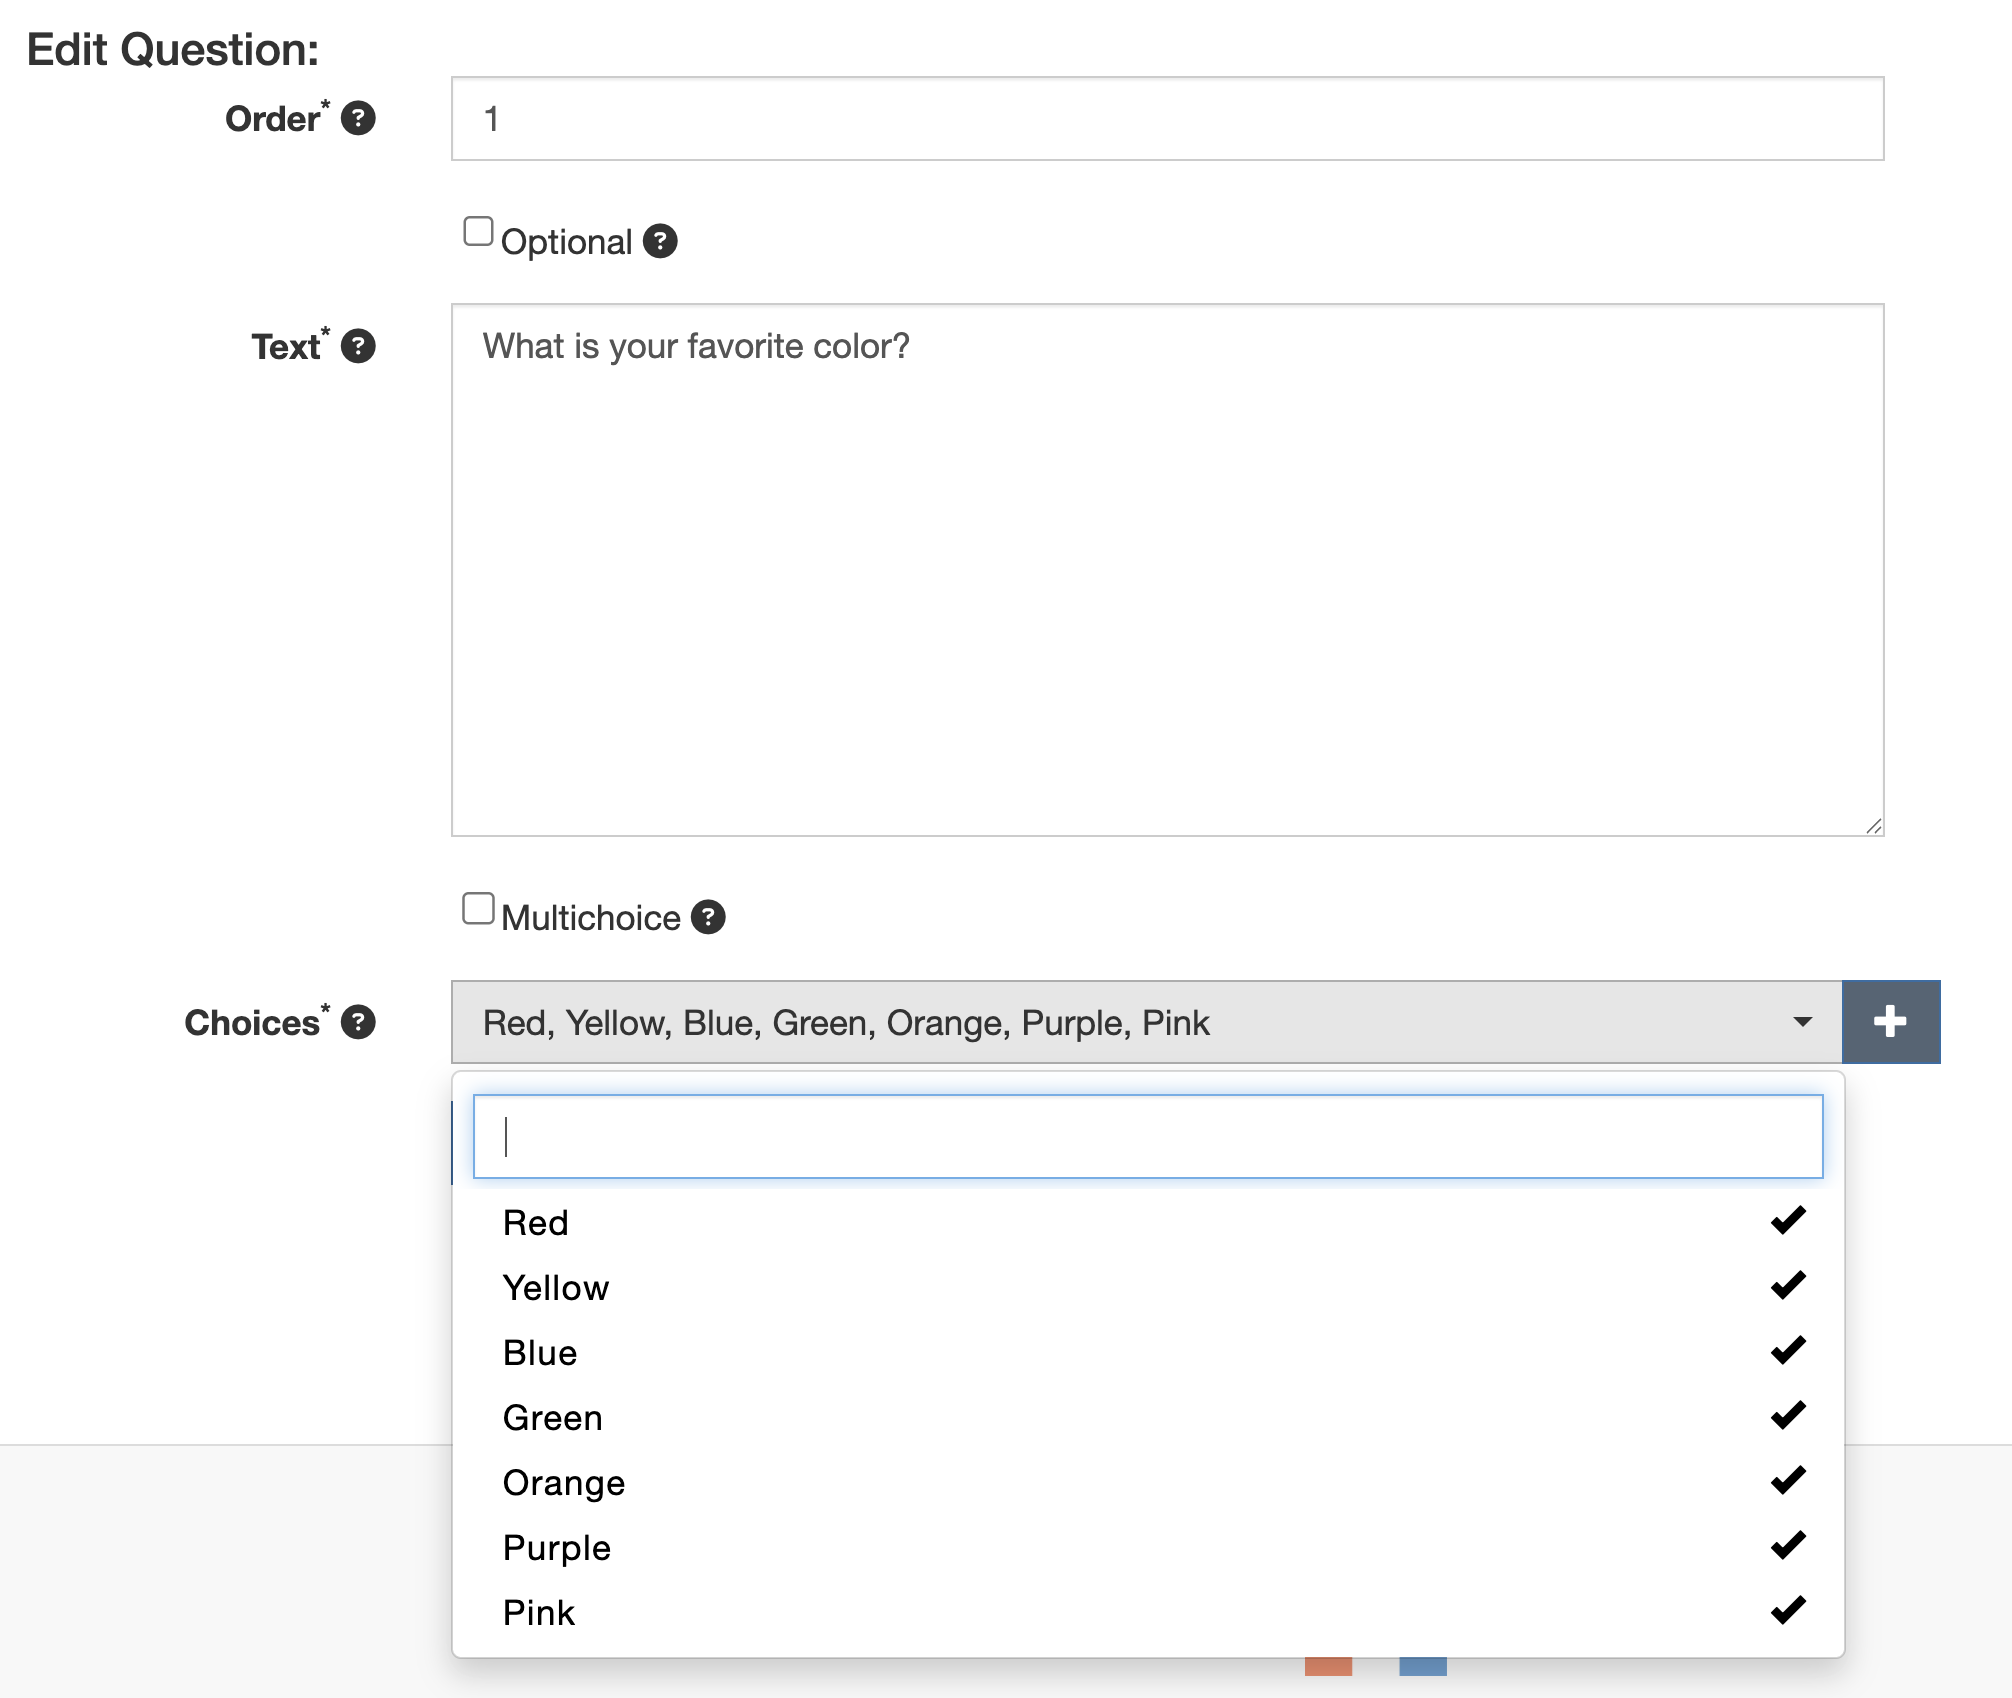Click the checkmark next to Pink option
Viewport: 2012px width, 1698px height.
tap(1787, 1611)
